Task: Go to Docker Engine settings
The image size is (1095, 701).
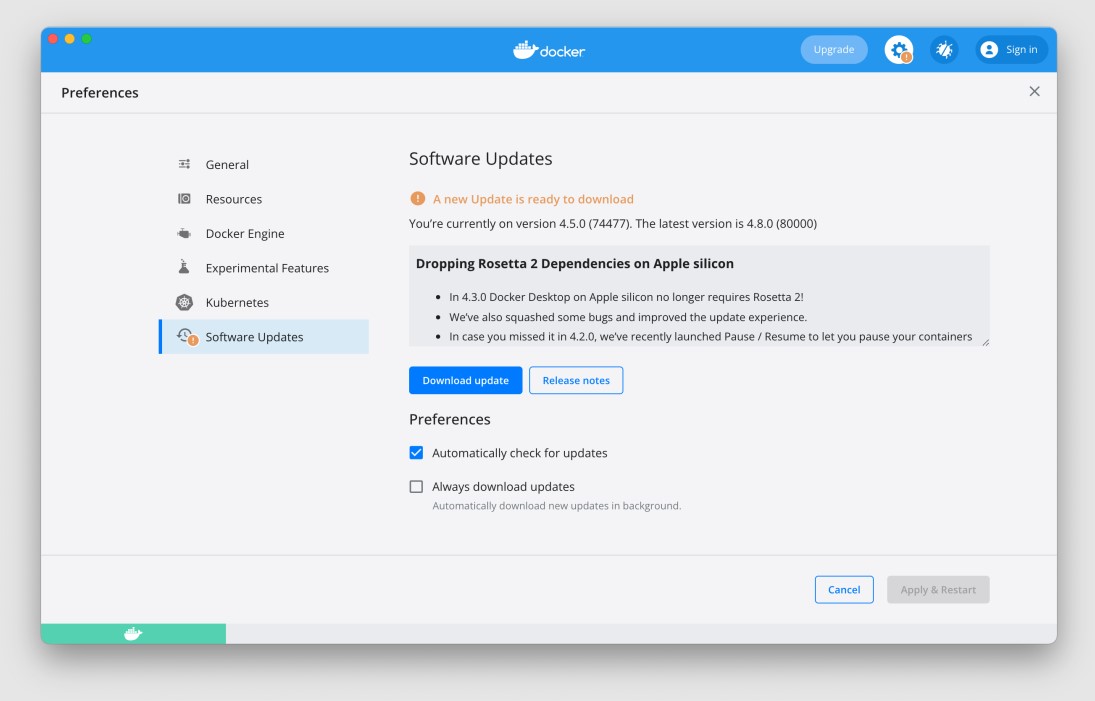Action: click(x=264, y=233)
